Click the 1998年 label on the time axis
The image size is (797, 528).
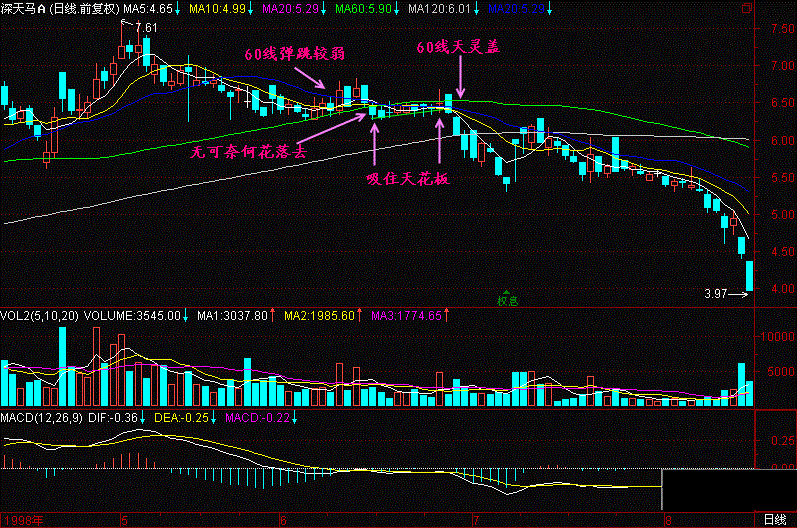click(x=20, y=520)
